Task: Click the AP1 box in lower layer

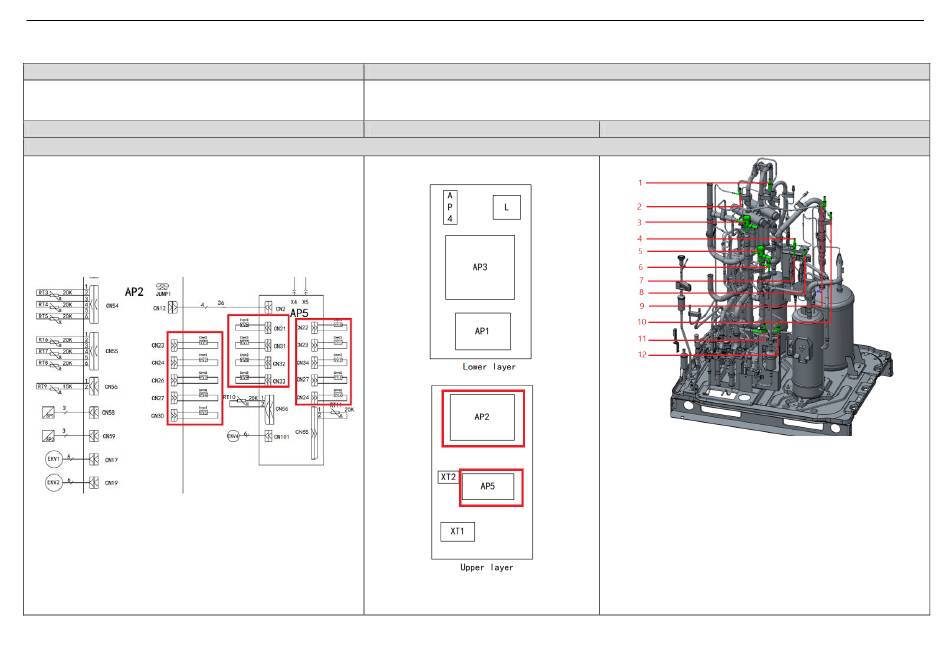Action: pyautogui.click(x=482, y=331)
